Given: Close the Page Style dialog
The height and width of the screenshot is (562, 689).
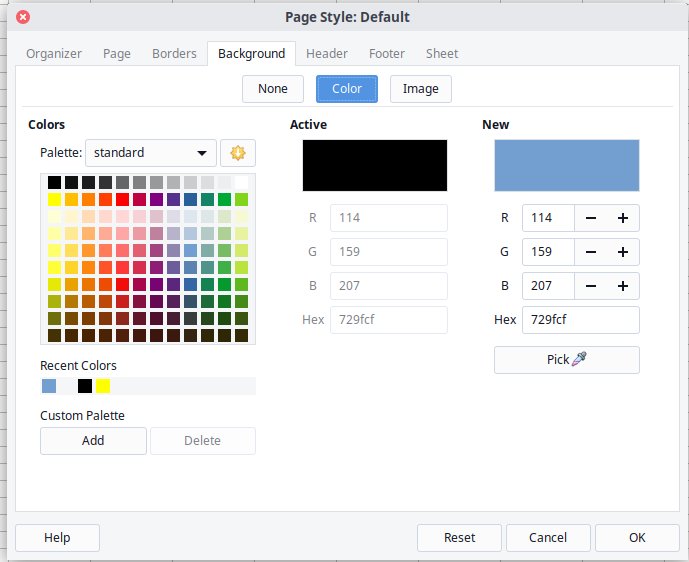Looking at the screenshot, I should pos(23,17).
